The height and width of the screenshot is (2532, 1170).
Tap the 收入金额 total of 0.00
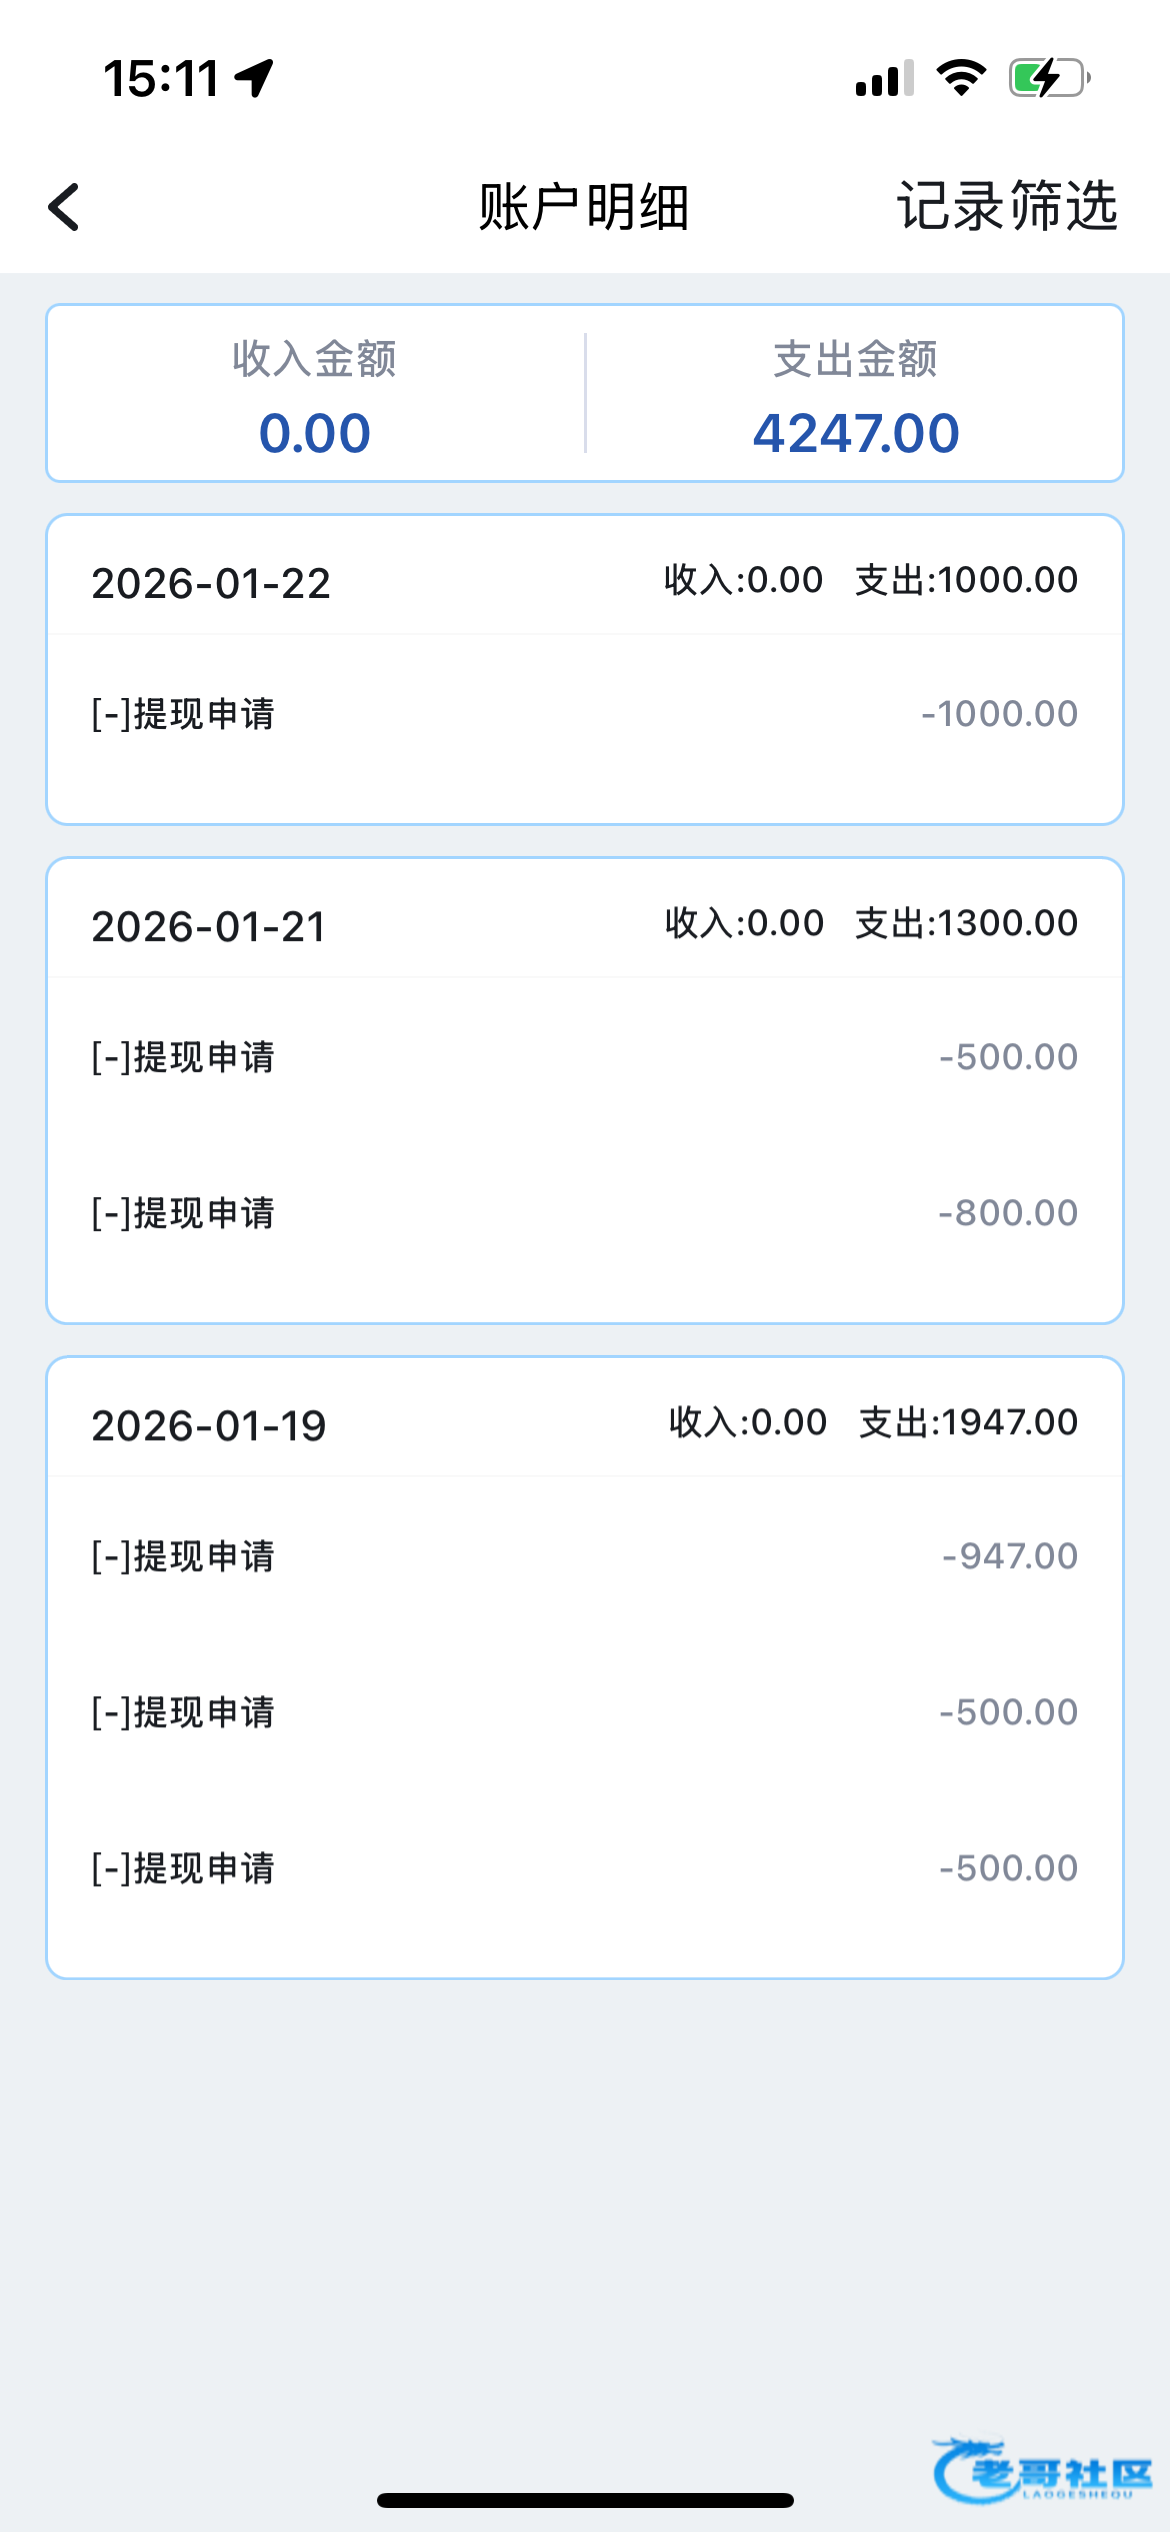click(x=315, y=433)
